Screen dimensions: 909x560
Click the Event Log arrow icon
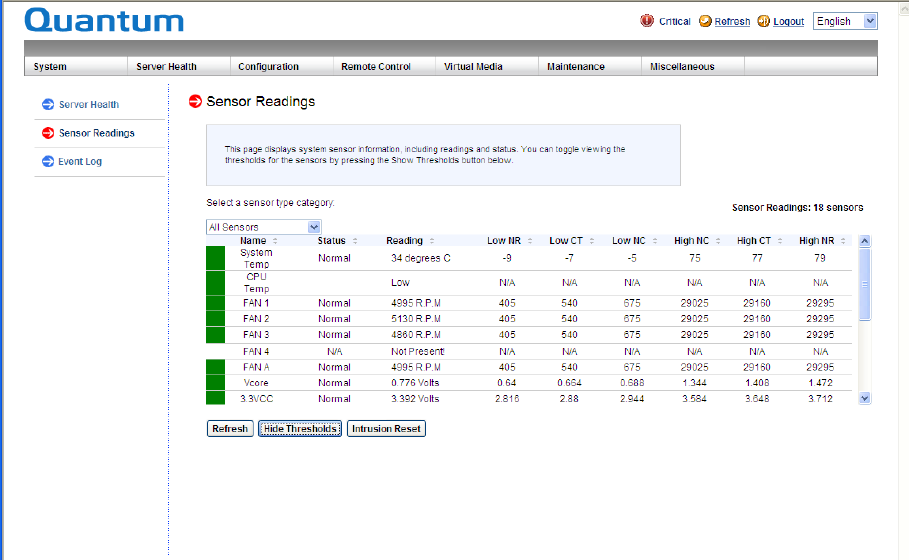(47, 161)
